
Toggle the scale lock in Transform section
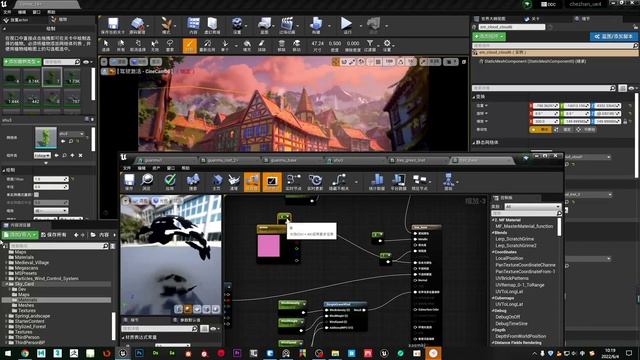point(625,121)
